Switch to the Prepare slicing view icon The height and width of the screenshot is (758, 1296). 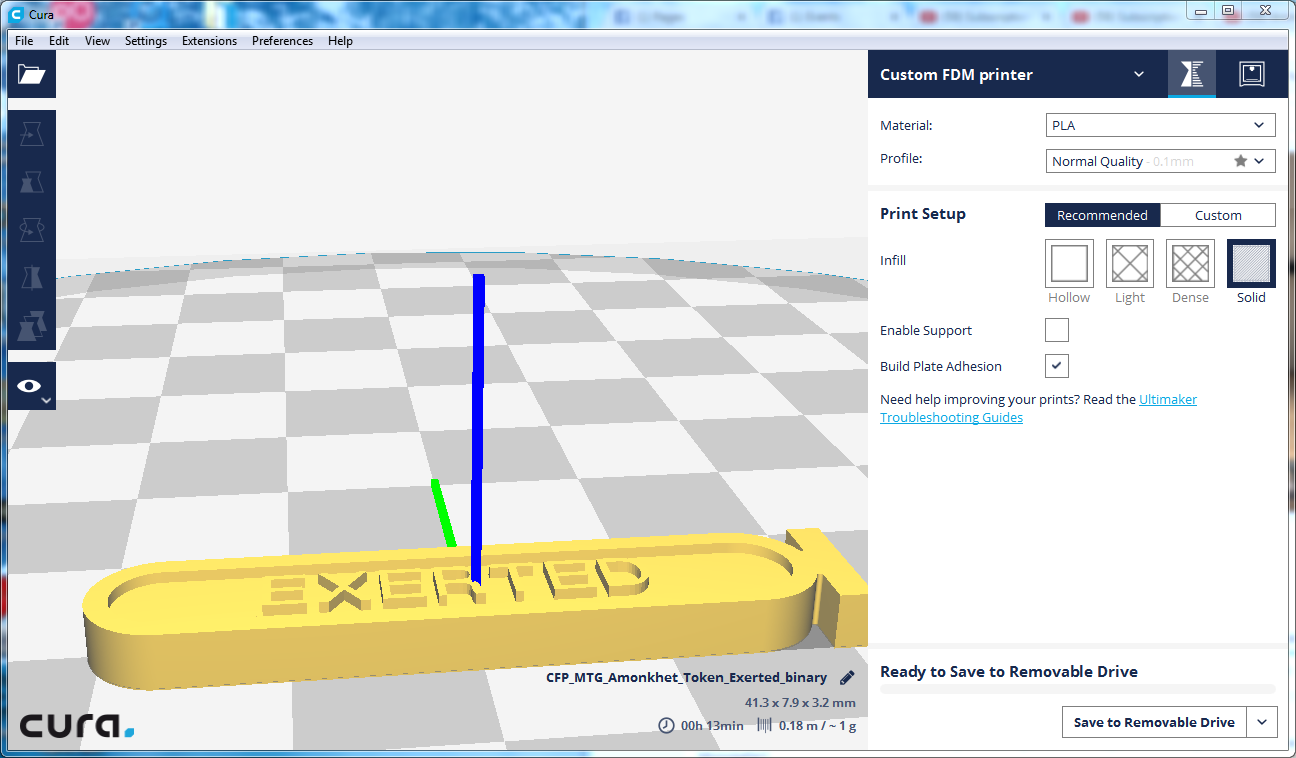1192,74
